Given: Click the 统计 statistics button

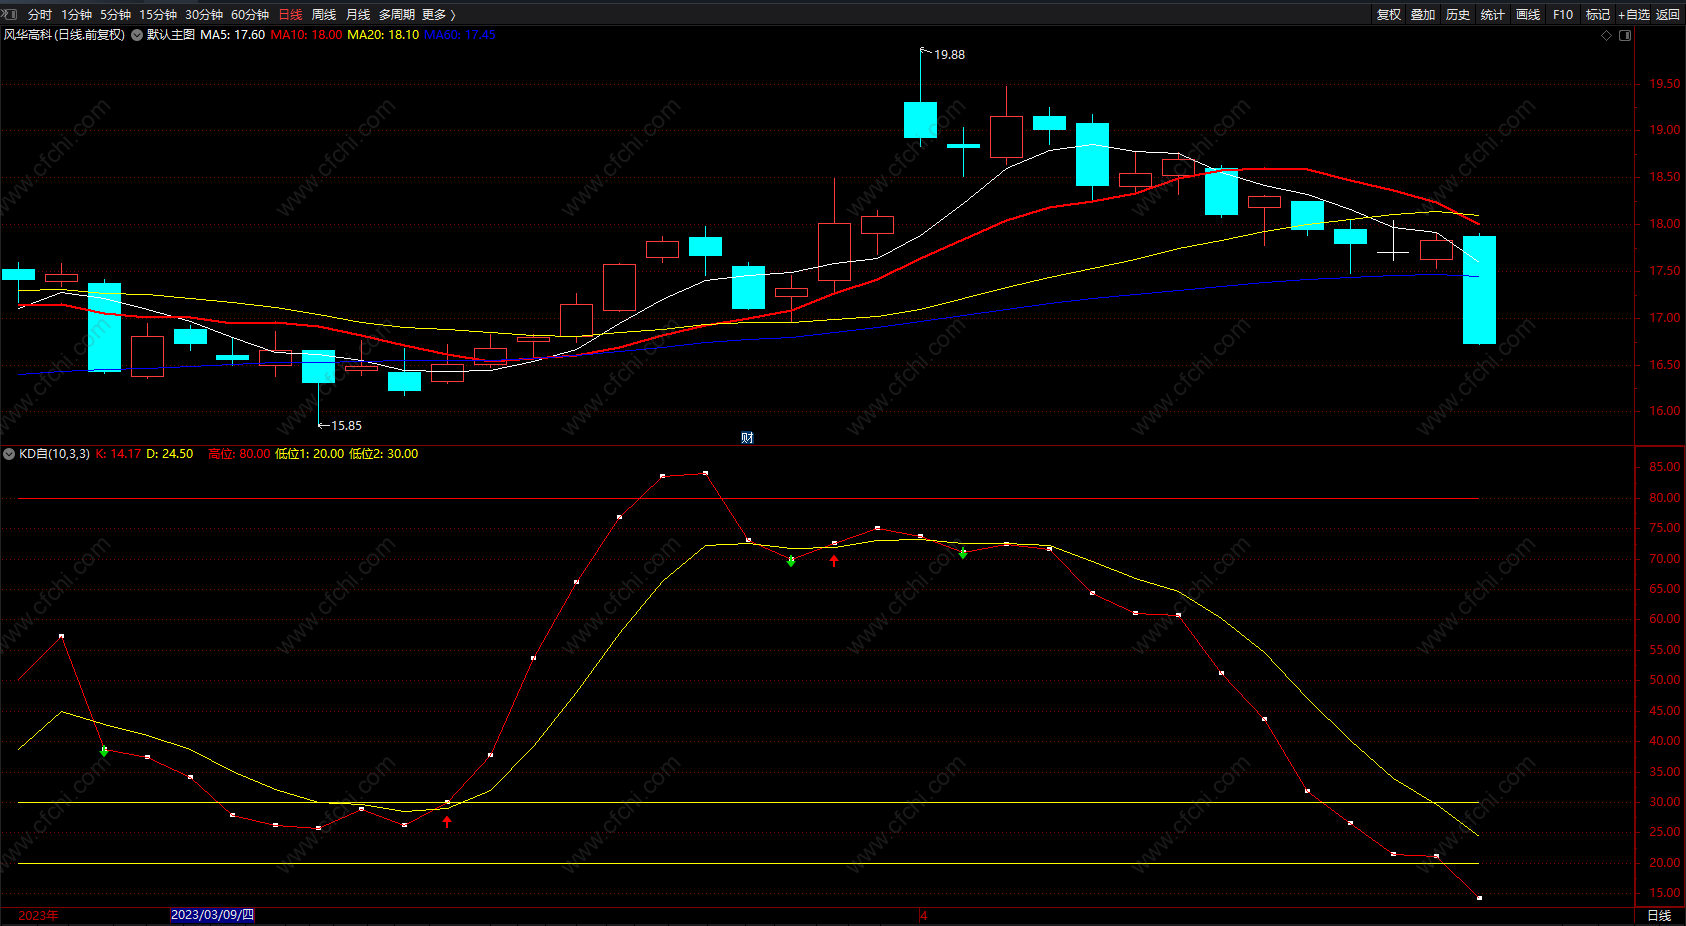Looking at the screenshot, I should pos(1493,15).
